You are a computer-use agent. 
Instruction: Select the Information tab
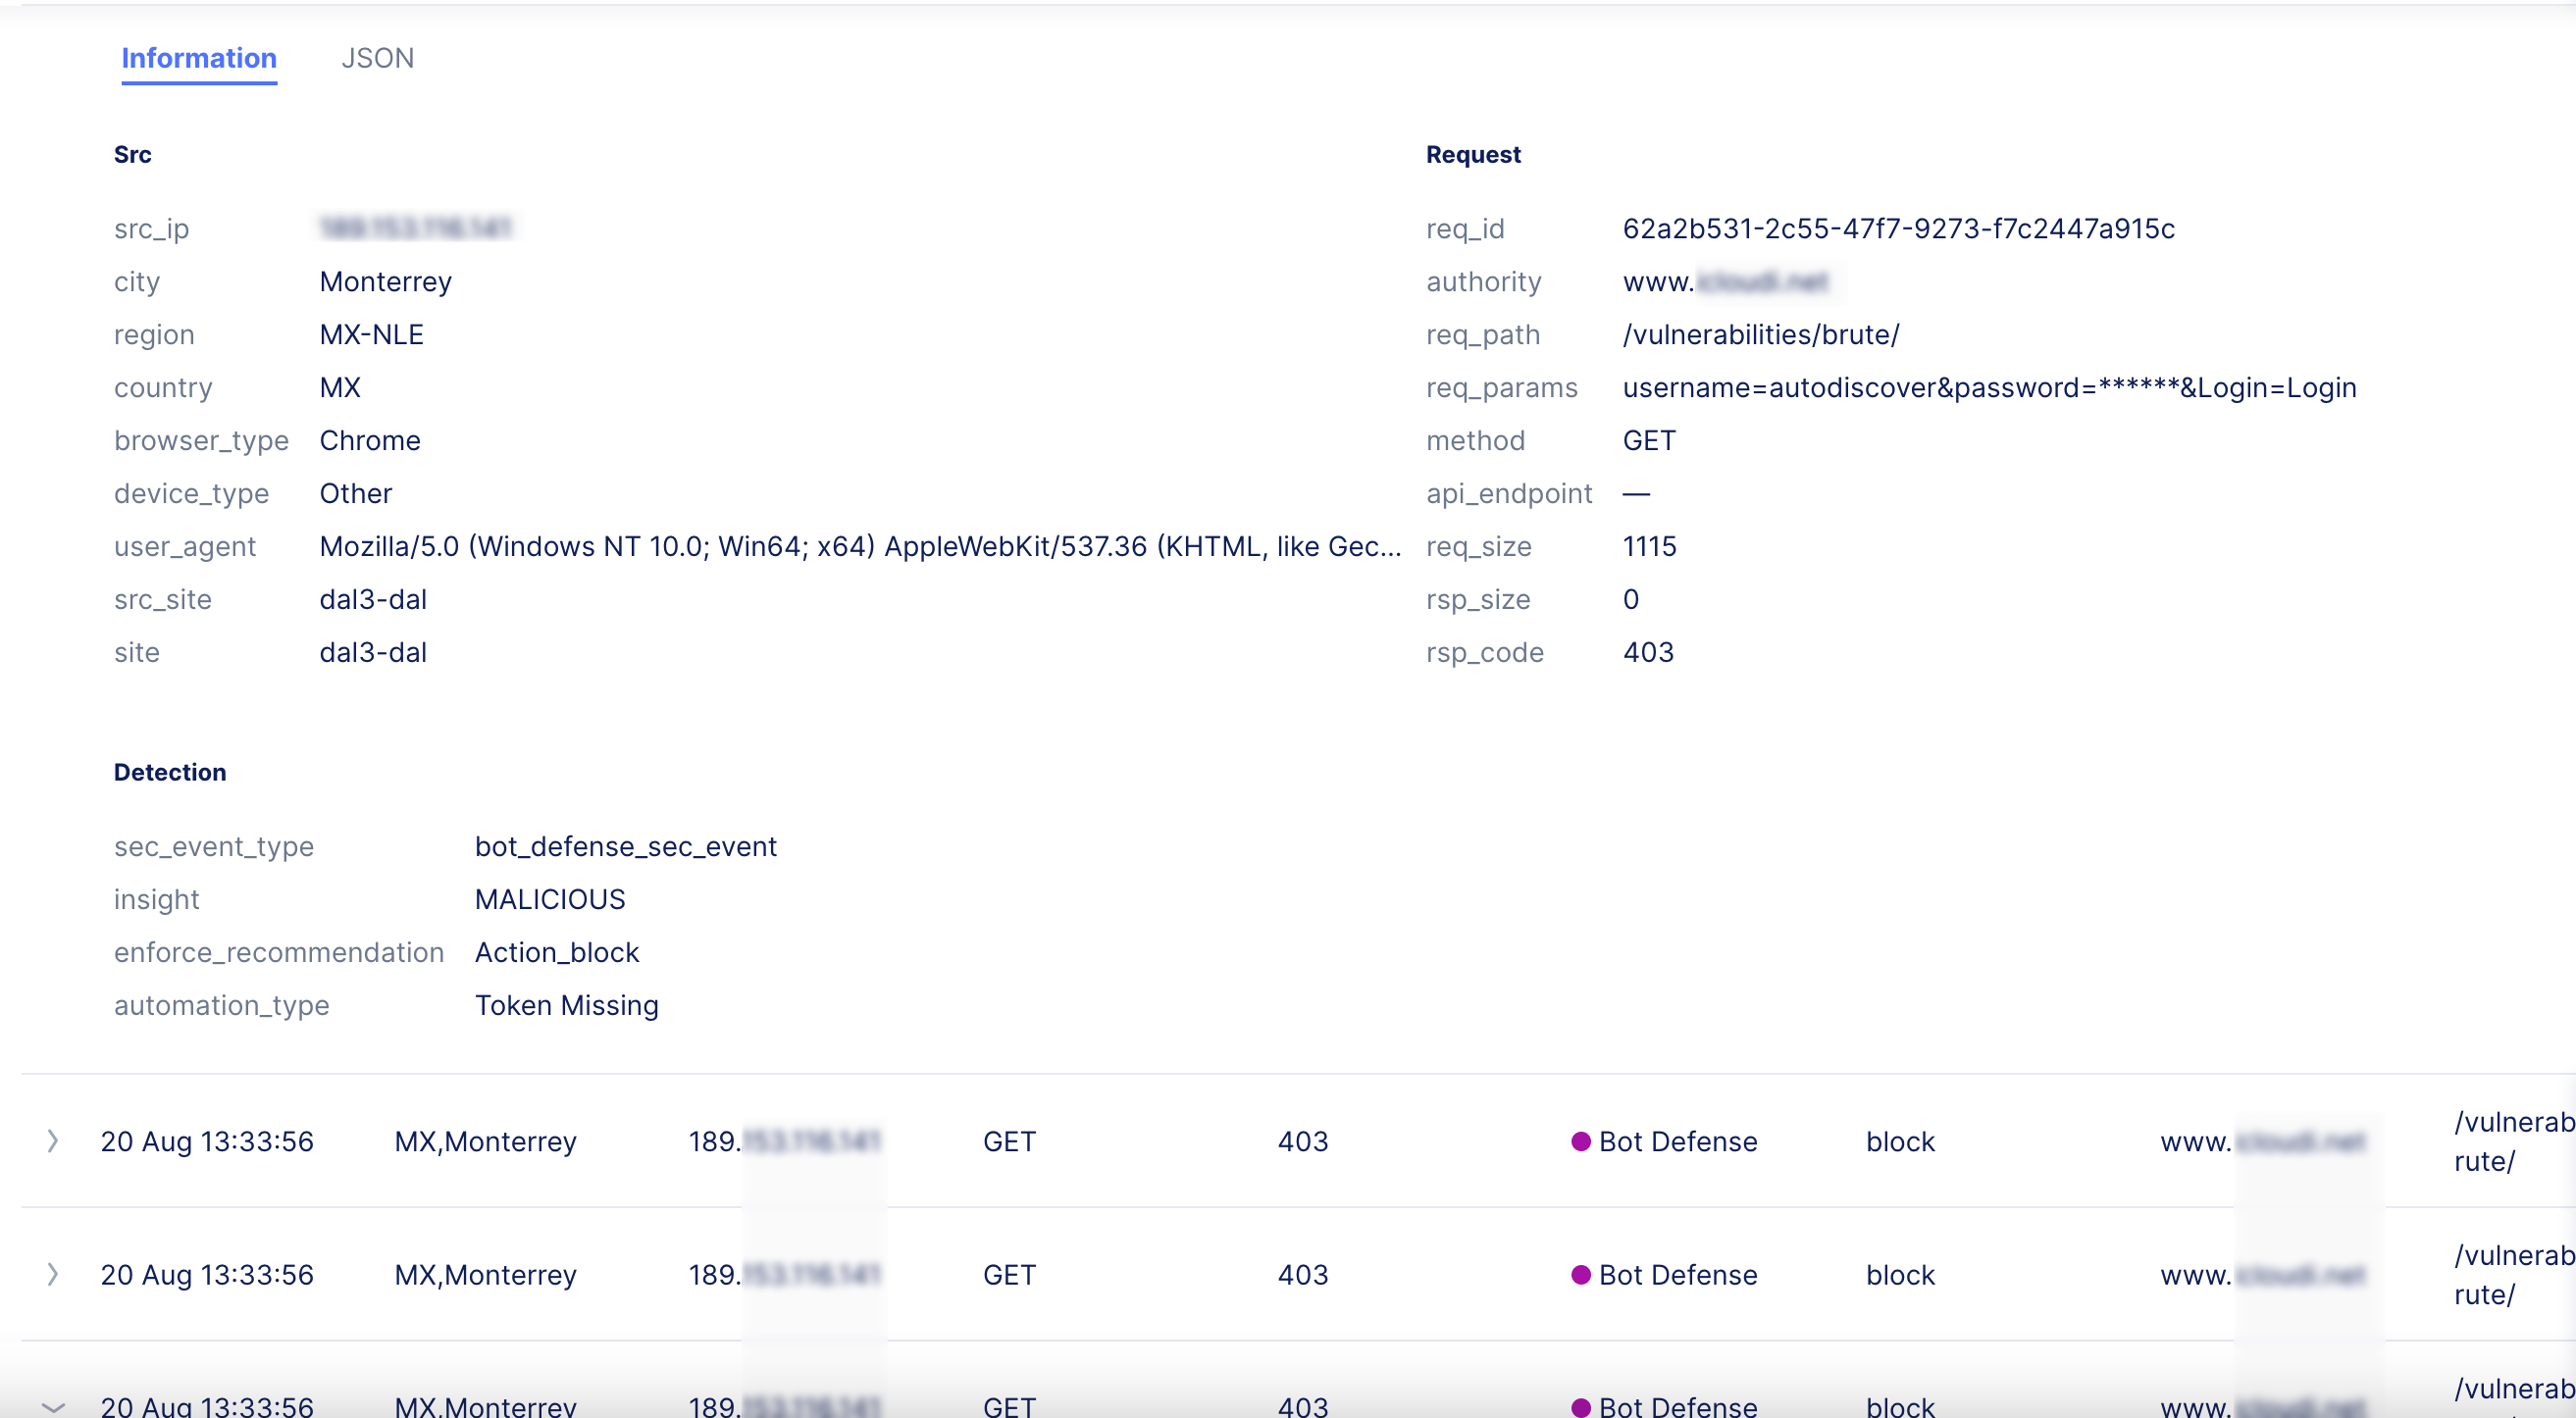click(198, 58)
